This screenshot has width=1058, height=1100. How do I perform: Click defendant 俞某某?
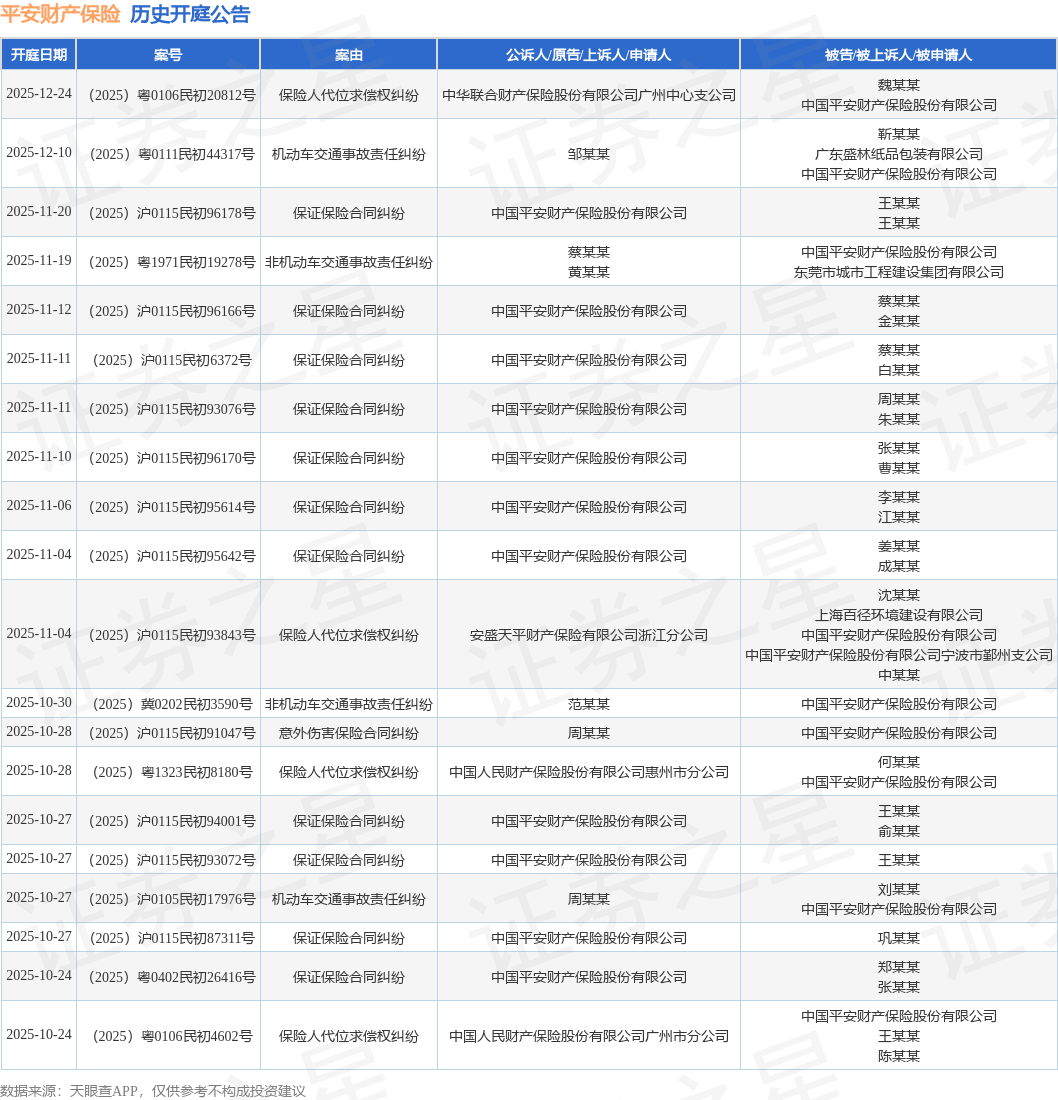(x=899, y=832)
